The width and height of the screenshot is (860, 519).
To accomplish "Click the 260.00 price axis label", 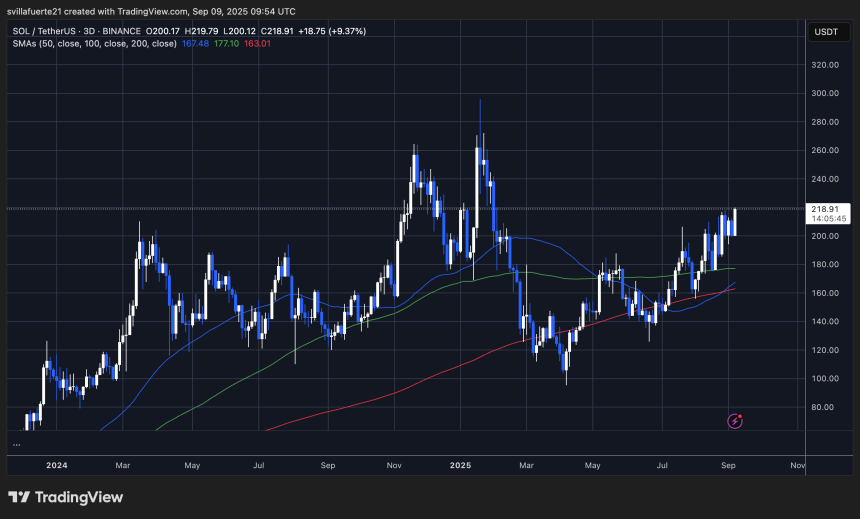I will pyautogui.click(x=825, y=150).
